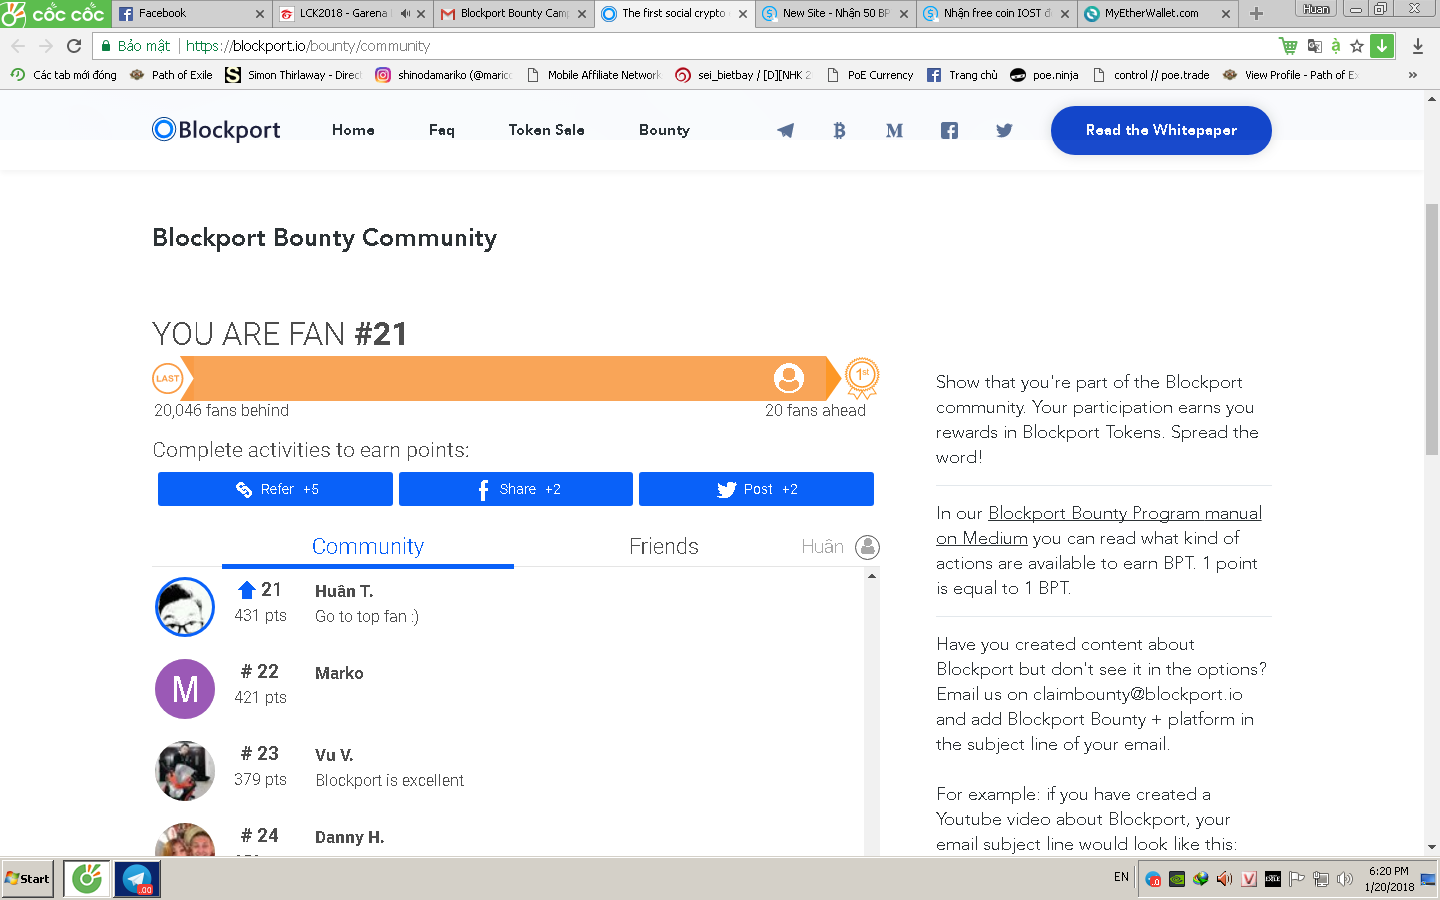Click Marko's purple M avatar
The width and height of the screenshot is (1440, 900).
tap(185, 689)
